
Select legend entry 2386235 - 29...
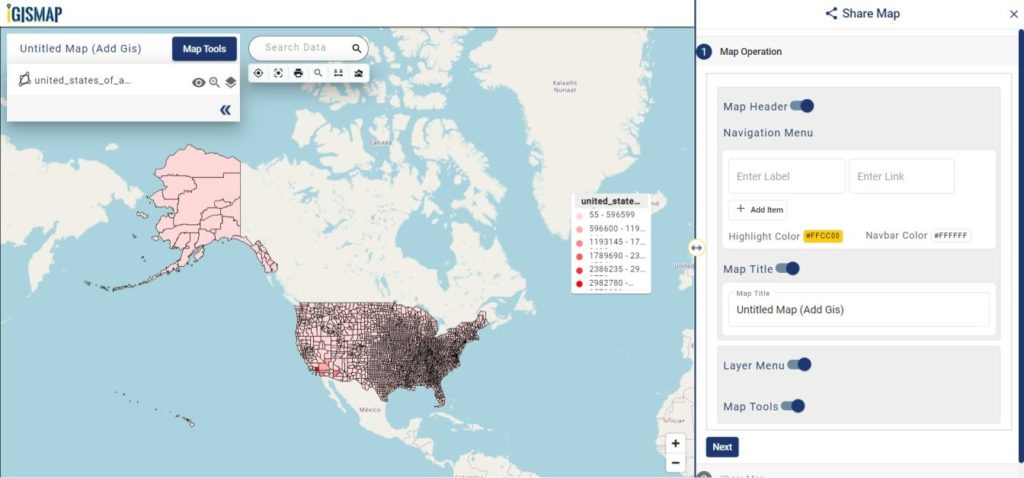610,270
